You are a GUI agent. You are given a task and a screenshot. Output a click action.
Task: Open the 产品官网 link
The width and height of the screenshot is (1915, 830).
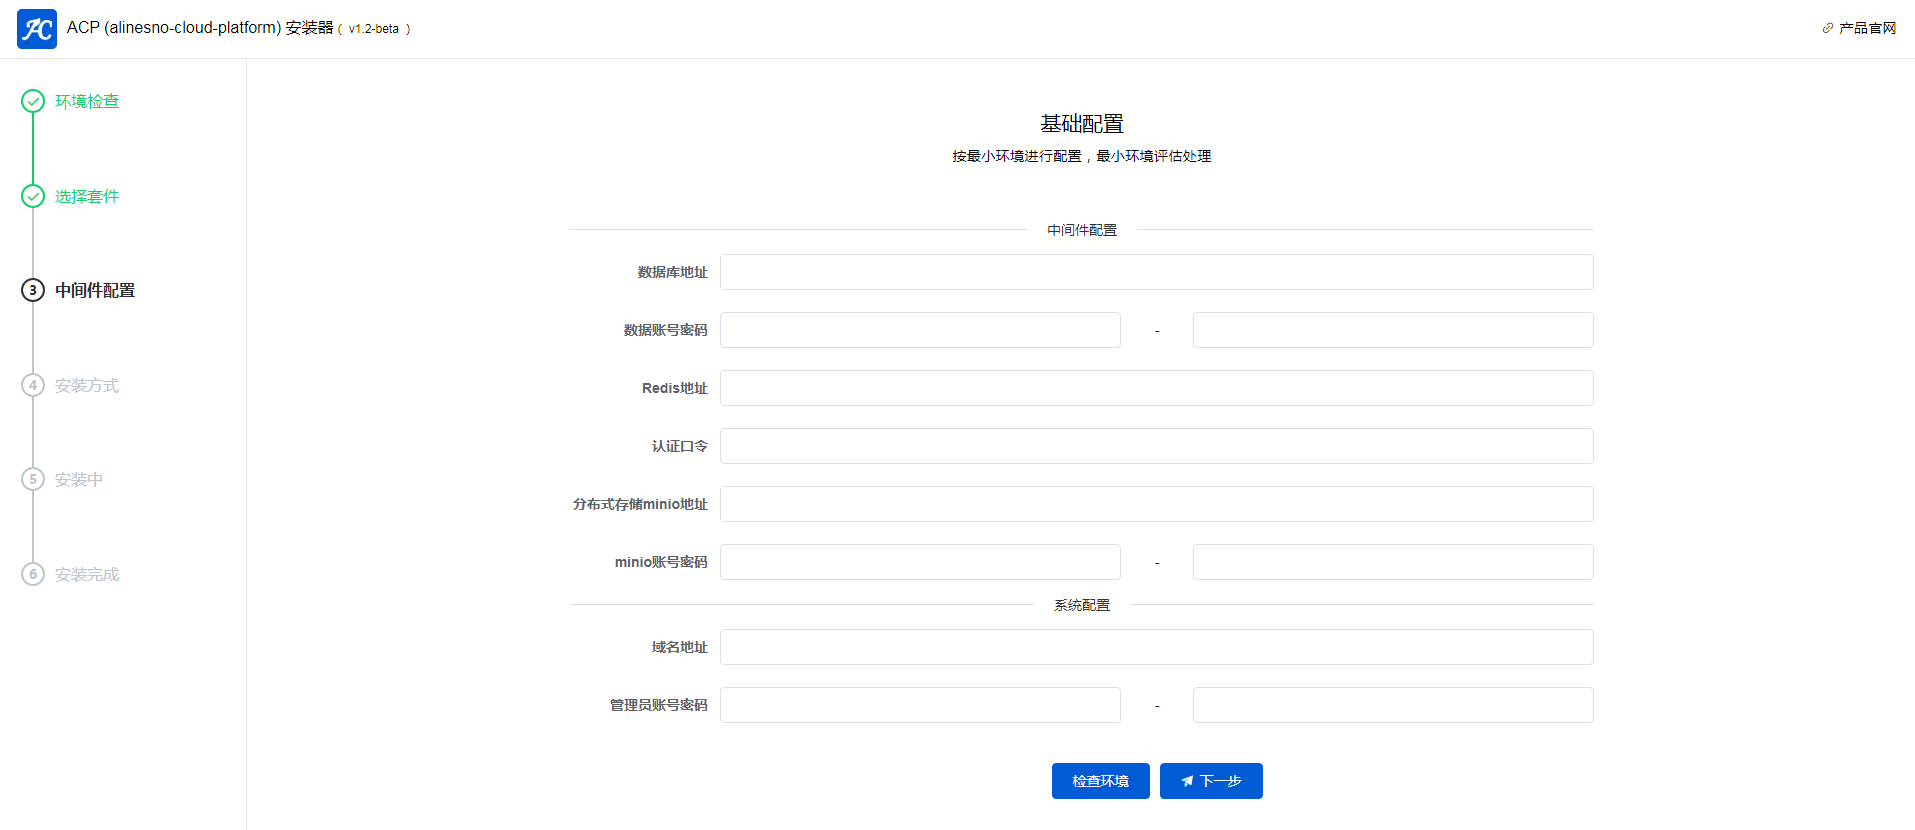coord(1867,28)
